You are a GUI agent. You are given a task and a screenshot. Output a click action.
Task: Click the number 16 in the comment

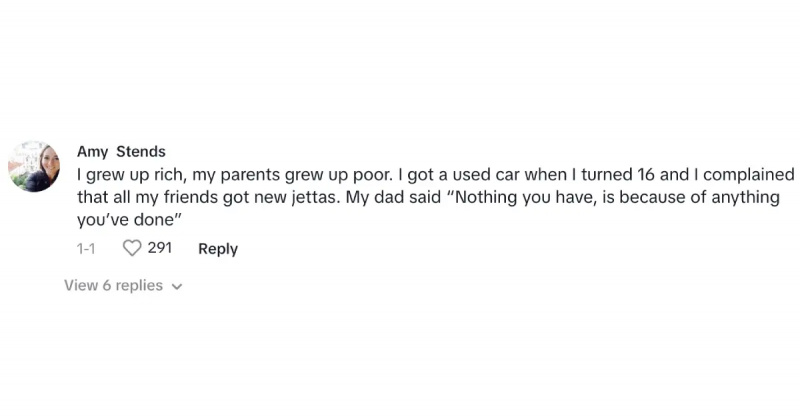click(x=645, y=175)
